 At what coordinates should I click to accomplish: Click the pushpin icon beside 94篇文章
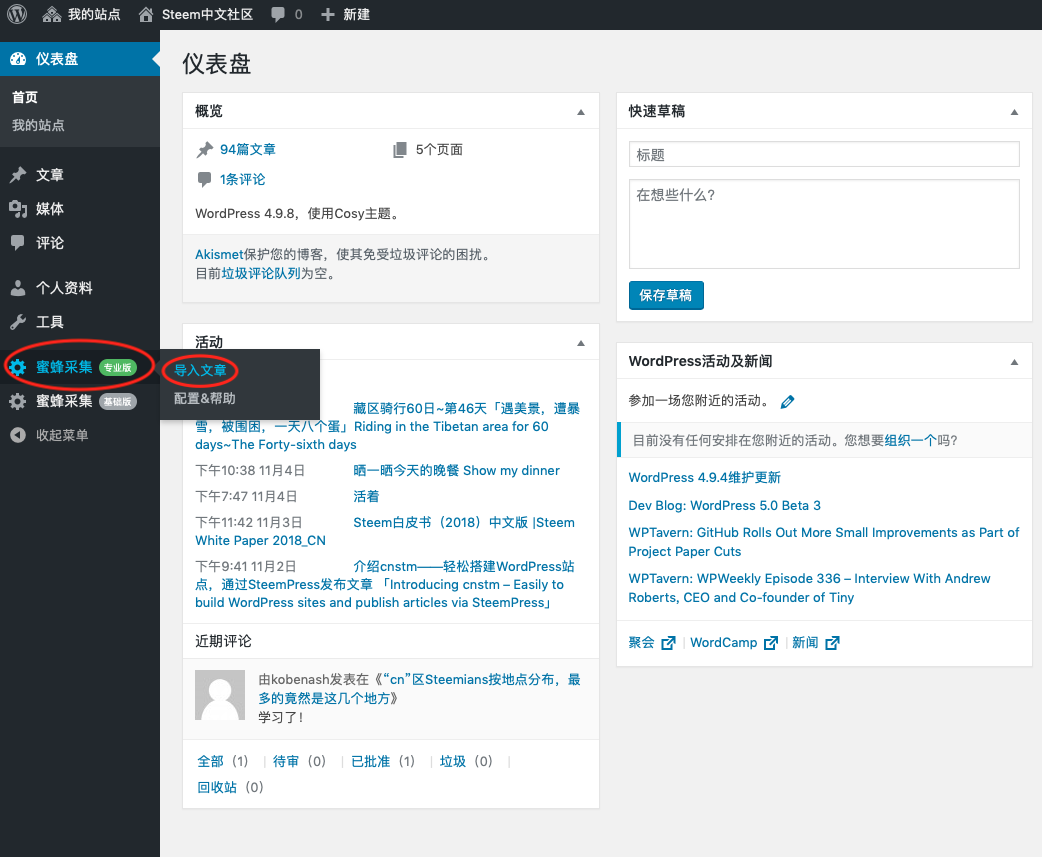pos(205,149)
